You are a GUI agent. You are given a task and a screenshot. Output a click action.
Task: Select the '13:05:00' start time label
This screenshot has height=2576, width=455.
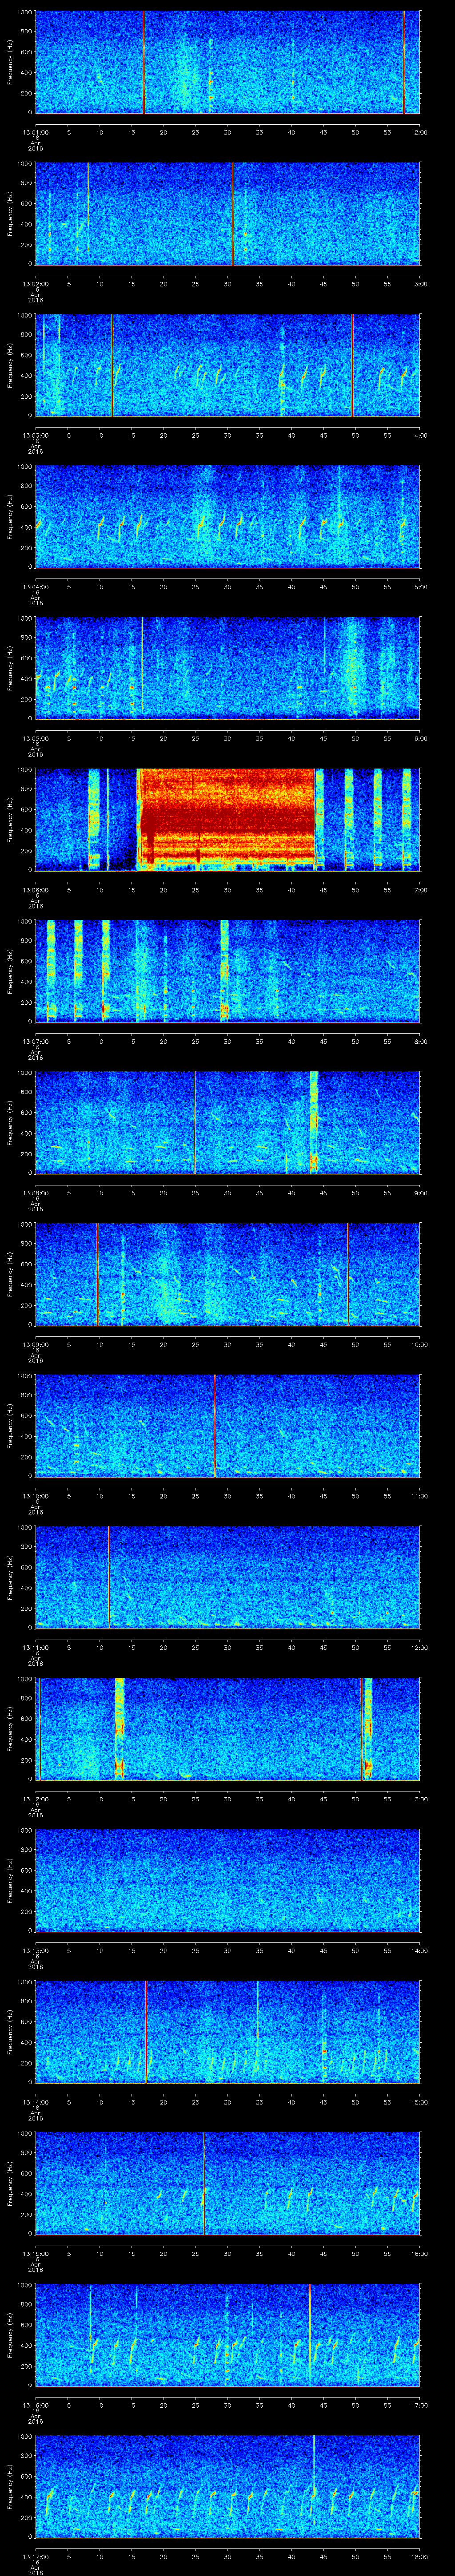35,738
